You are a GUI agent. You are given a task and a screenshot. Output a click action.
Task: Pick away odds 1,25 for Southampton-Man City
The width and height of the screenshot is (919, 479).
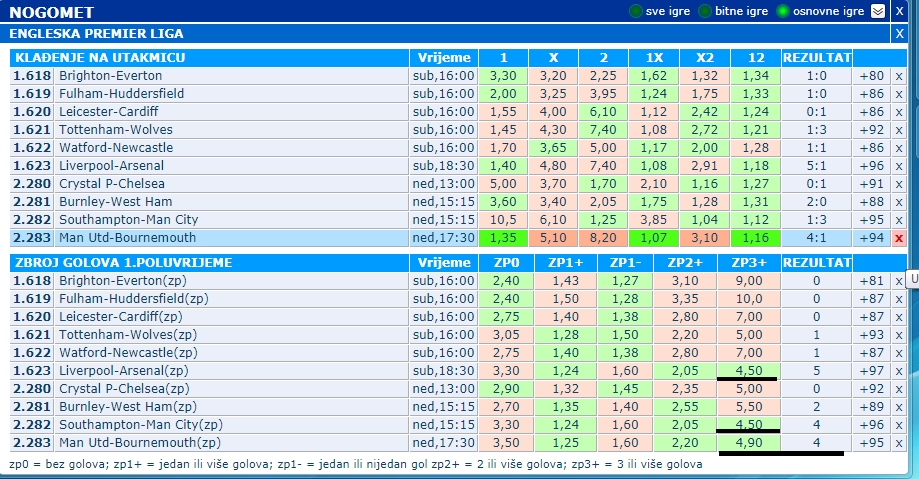(603, 220)
